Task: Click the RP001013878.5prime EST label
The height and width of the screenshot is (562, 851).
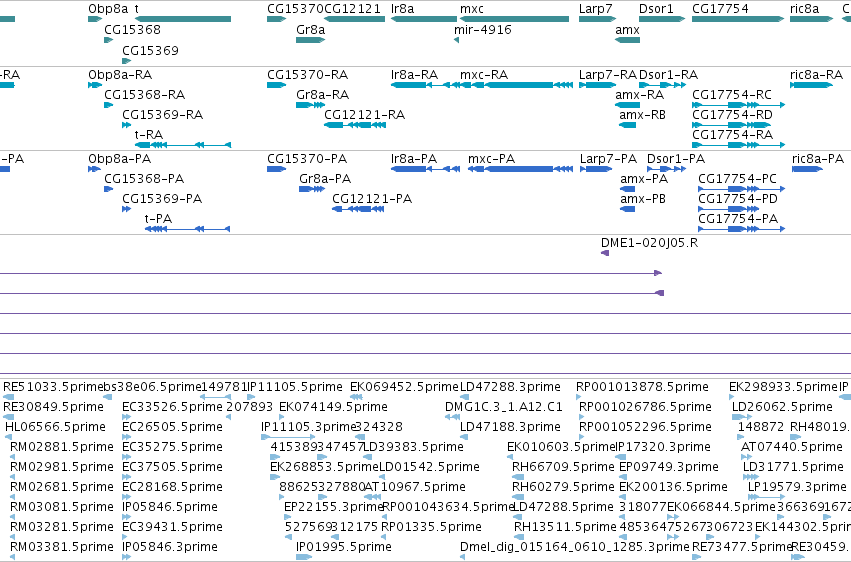Action: click(x=642, y=387)
